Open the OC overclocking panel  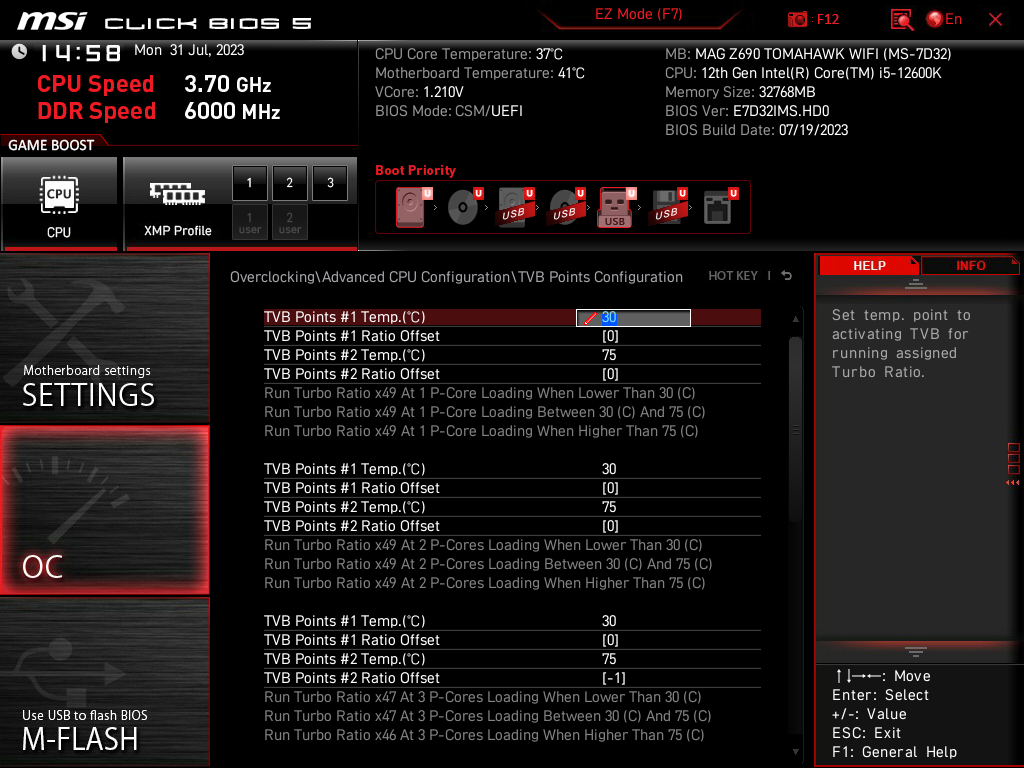(x=104, y=510)
